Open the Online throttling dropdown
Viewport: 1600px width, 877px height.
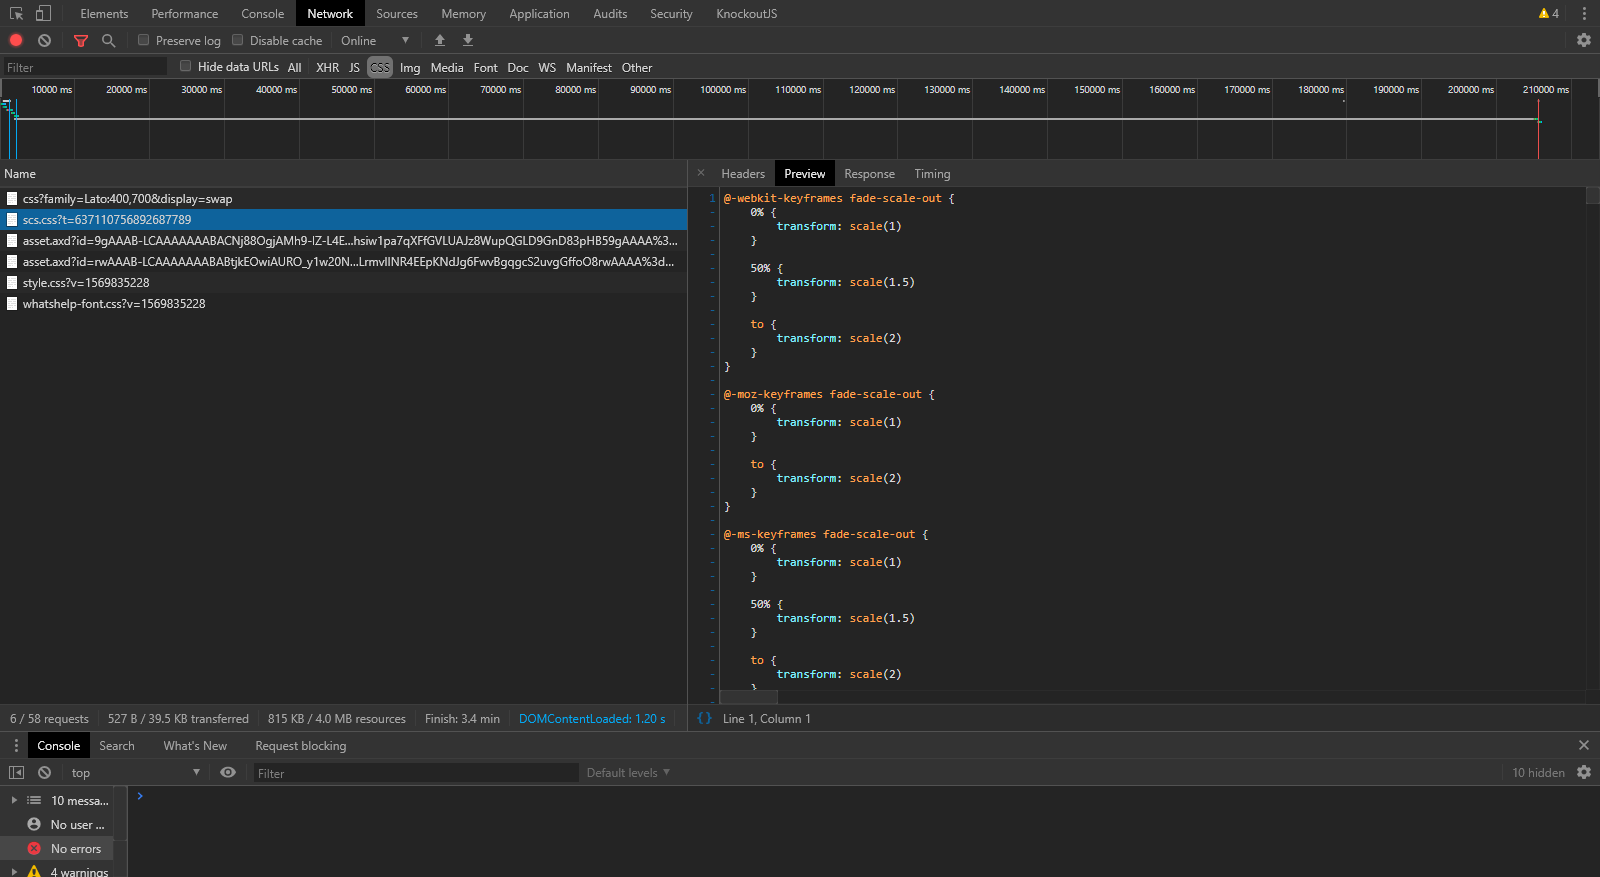[375, 40]
